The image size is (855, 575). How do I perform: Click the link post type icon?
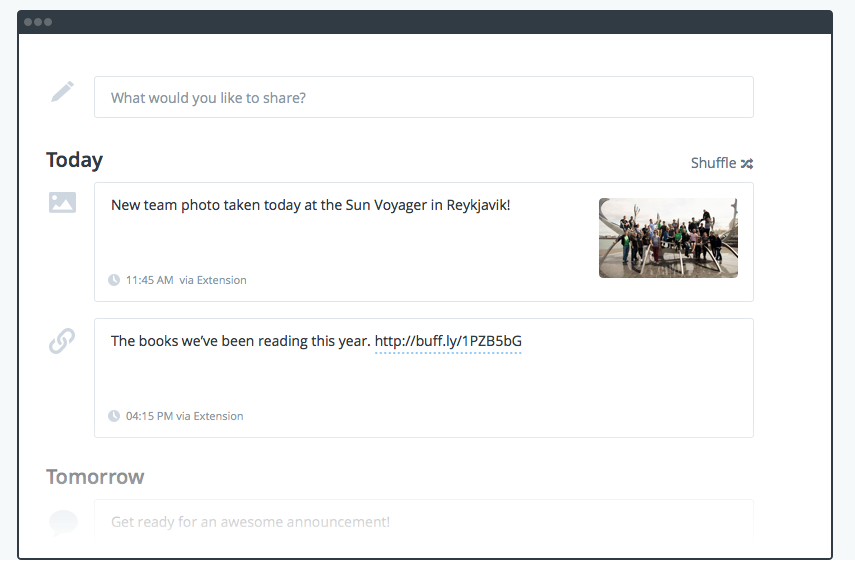point(62,341)
